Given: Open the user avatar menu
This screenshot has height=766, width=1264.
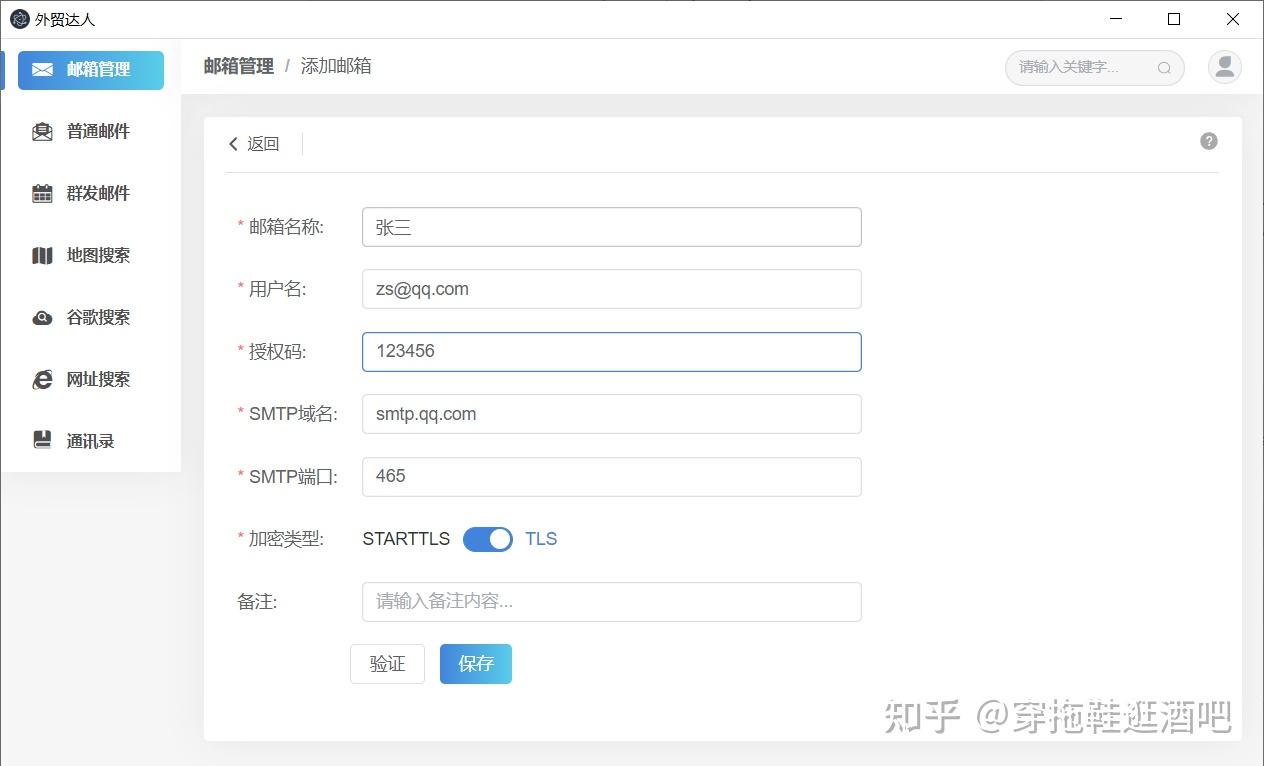Looking at the screenshot, I should (x=1224, y=67).
